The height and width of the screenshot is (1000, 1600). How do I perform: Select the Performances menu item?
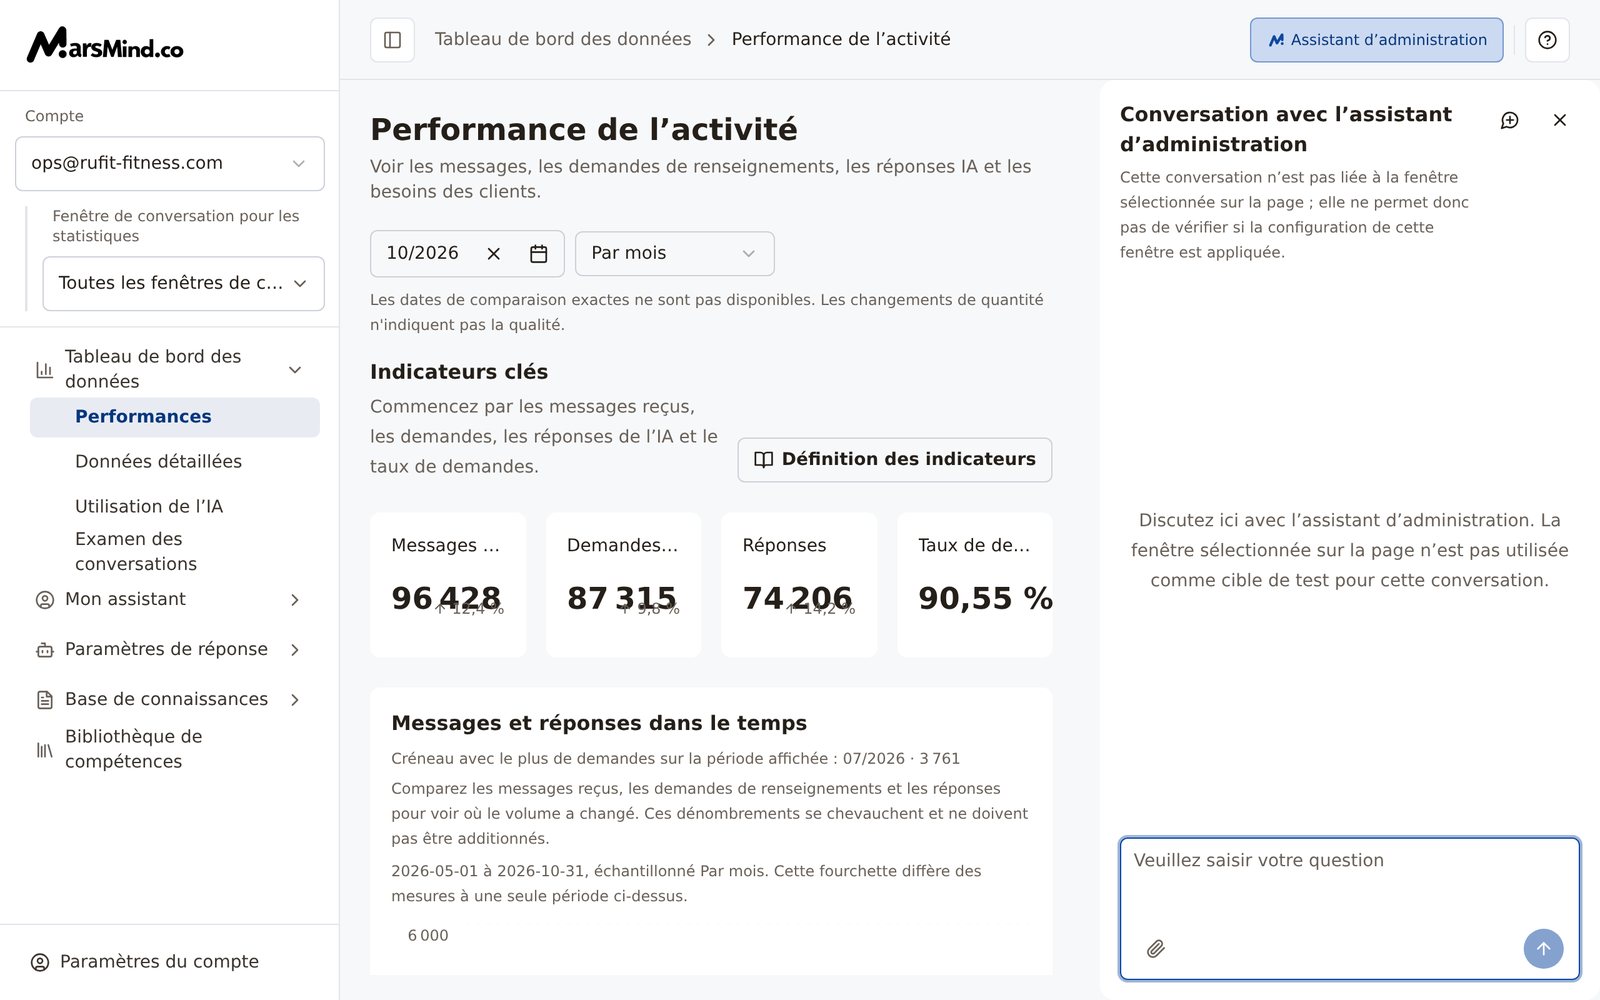(x=175, y=417)
